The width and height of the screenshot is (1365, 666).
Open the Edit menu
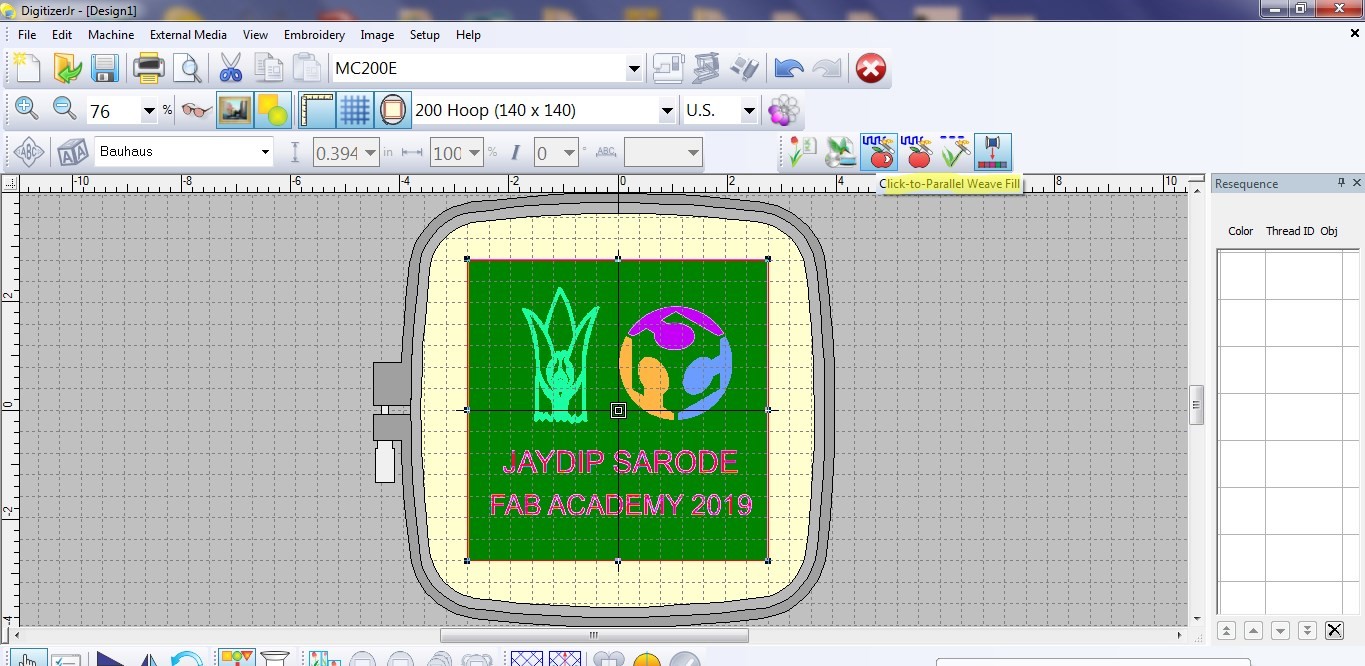(62, 34)
